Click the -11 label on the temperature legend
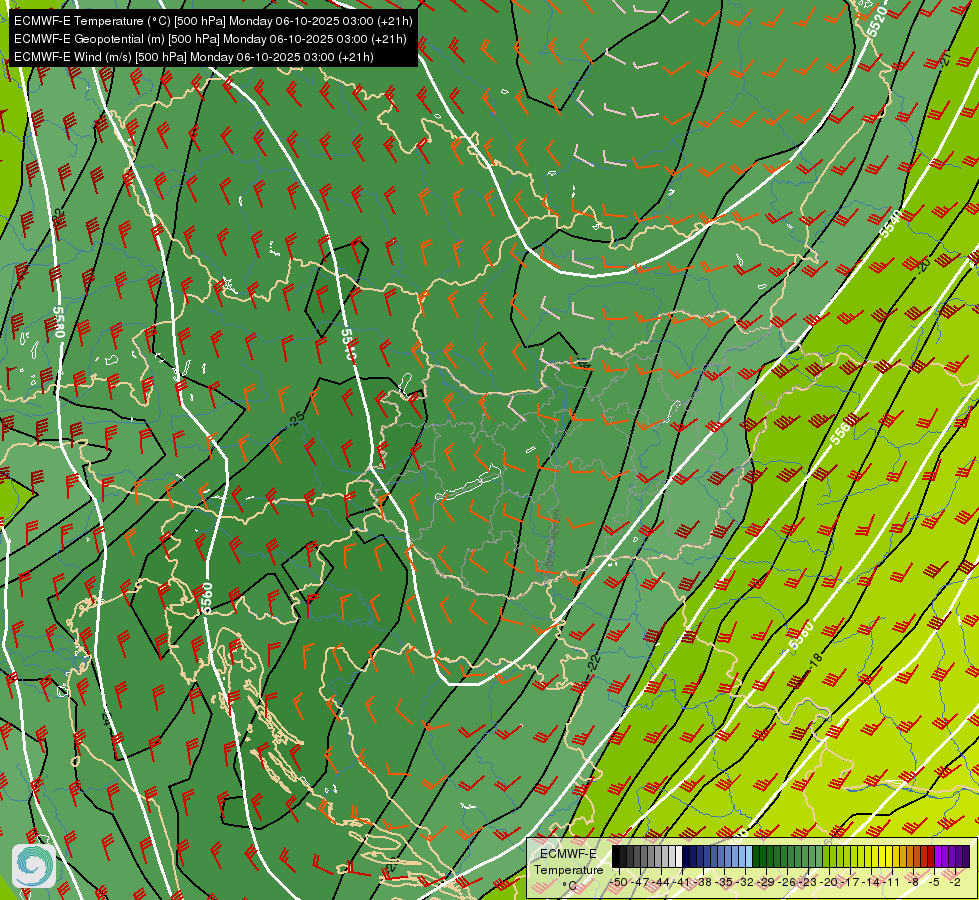 [892, 882]
